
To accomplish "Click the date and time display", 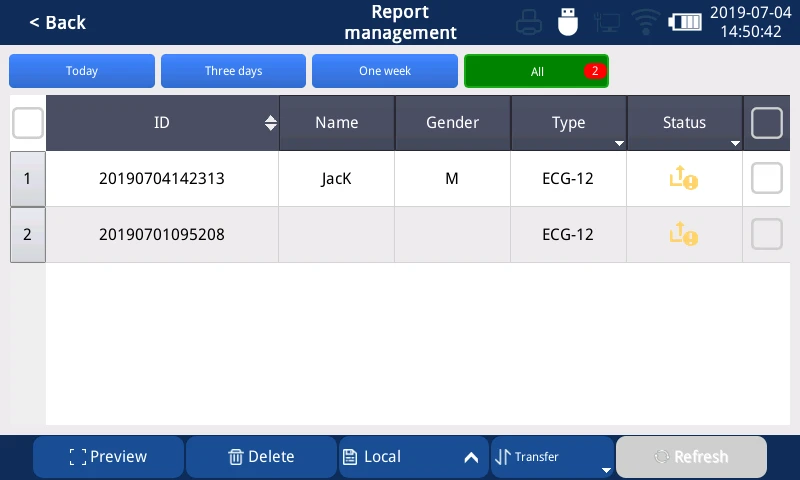I will point(751,22).
